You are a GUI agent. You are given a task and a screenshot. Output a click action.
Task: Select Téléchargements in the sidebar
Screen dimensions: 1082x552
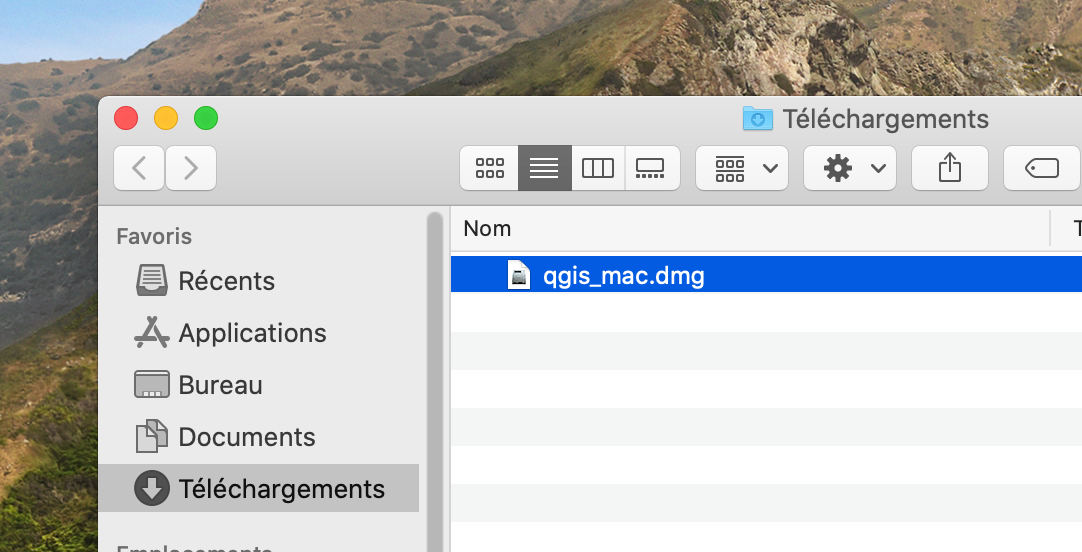tap(281, 489)
